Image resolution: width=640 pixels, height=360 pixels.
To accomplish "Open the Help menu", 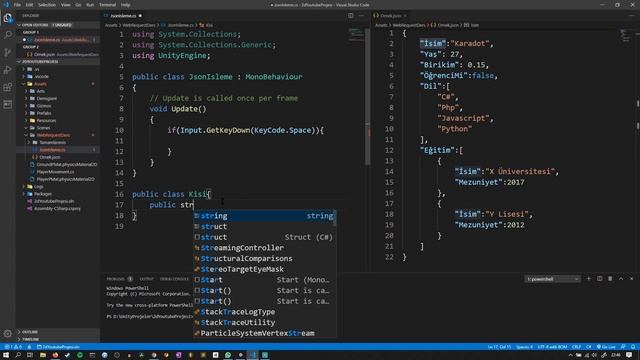I will point(126,5).
